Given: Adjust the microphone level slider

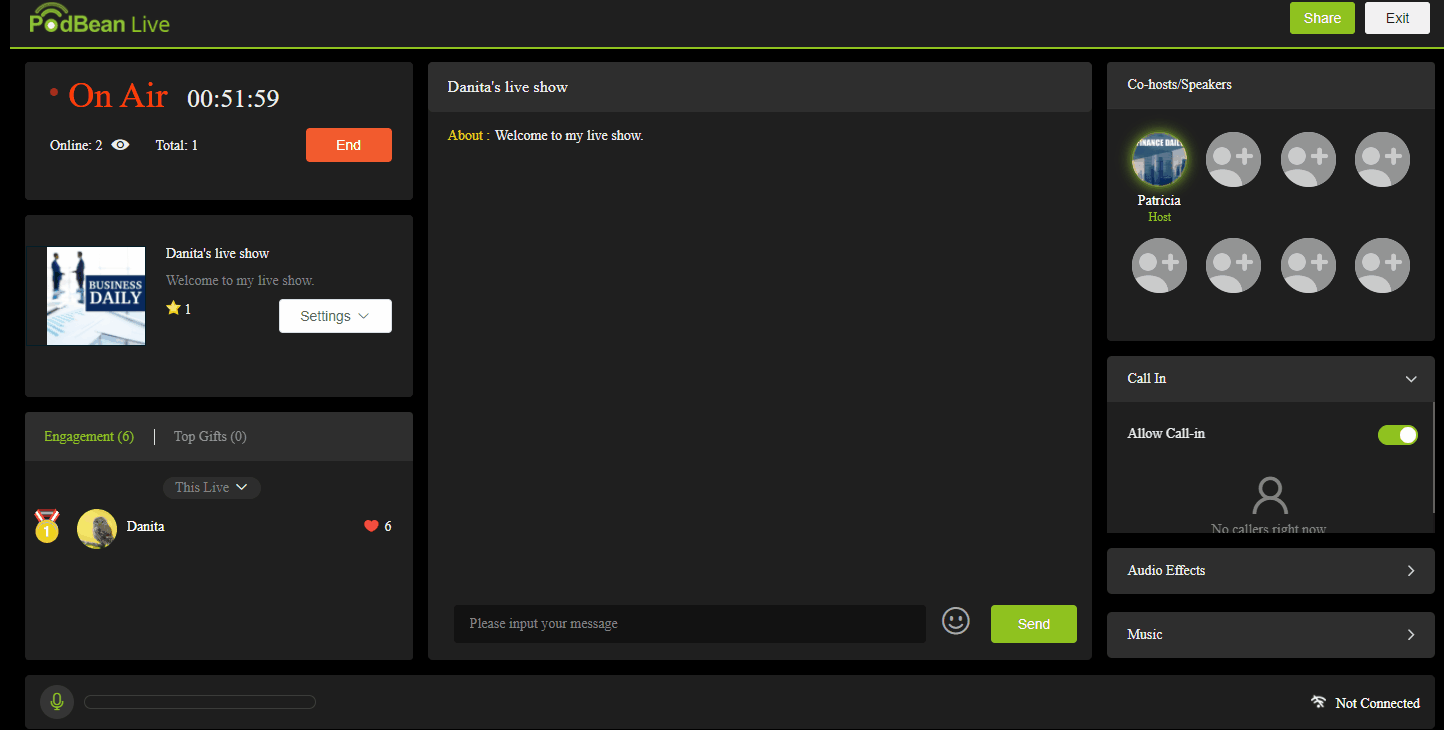Looking at the screenshot, I should (199, 701).
